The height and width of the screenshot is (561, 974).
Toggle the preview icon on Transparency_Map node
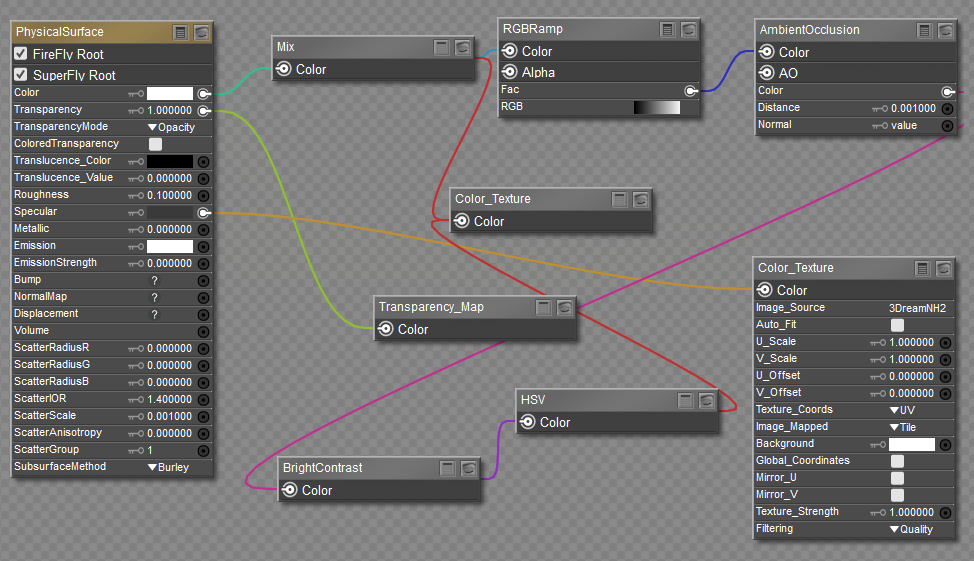565,307
